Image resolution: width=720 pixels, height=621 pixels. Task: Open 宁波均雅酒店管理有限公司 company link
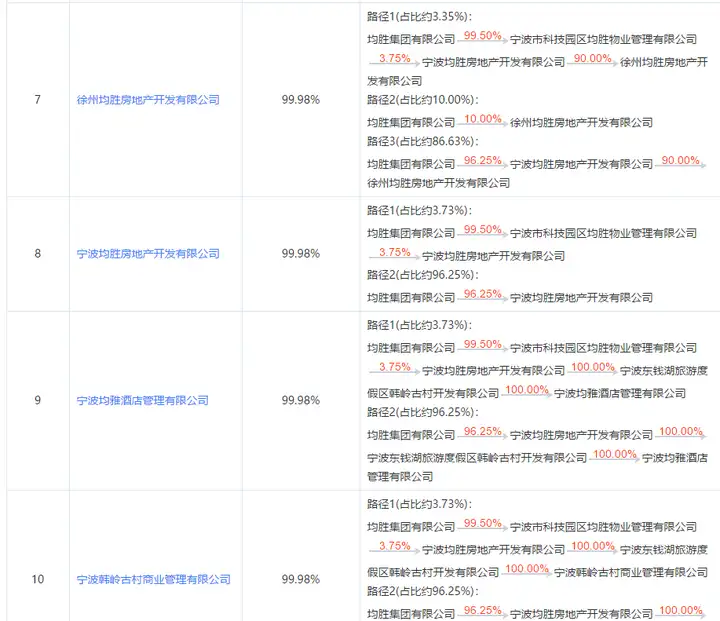click(142, 401)
